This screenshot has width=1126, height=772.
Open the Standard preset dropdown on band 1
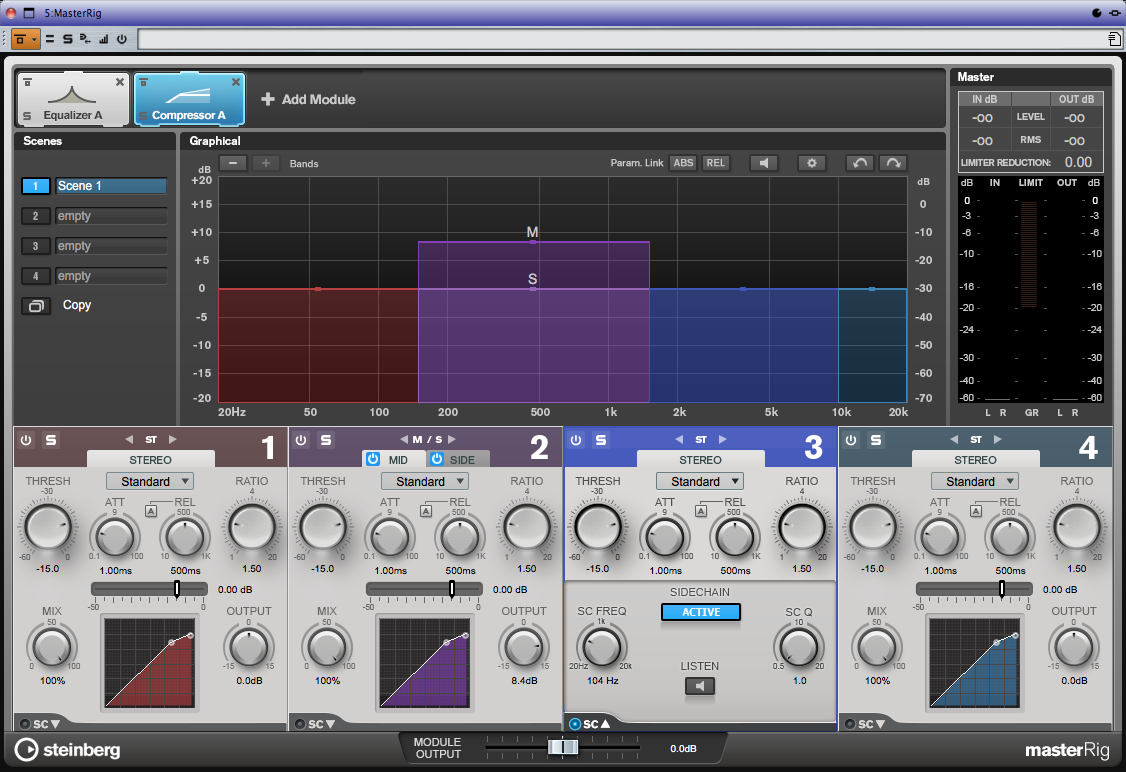click(150, 481)
